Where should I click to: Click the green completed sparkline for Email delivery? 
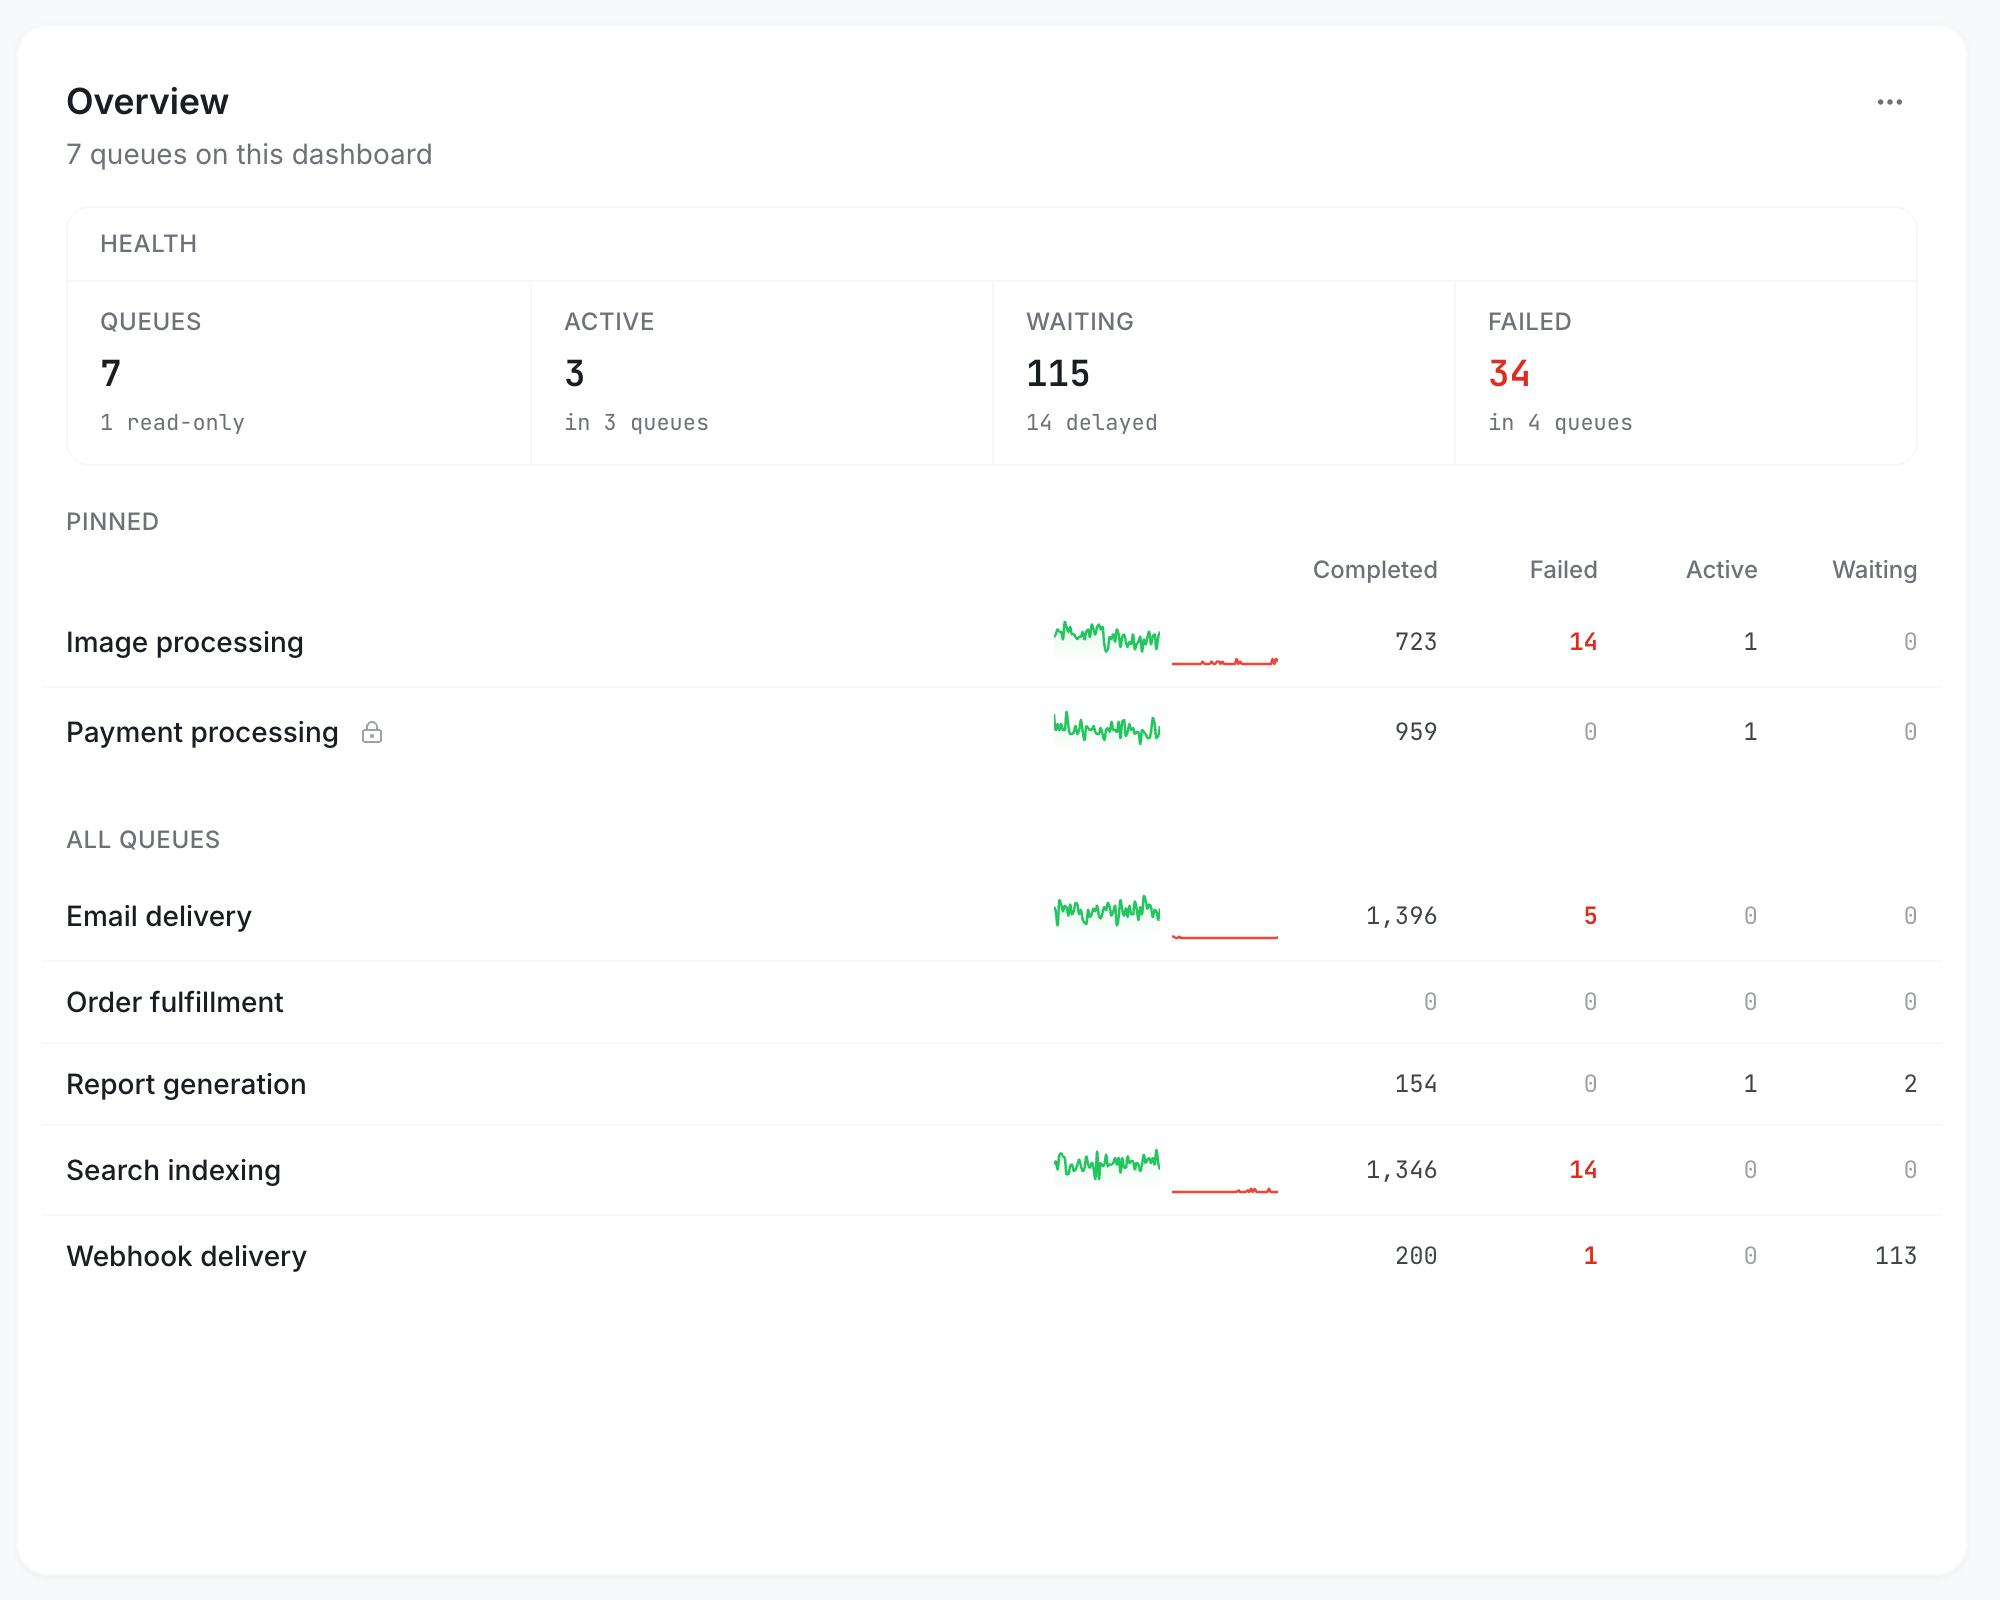pos(1107,914)
